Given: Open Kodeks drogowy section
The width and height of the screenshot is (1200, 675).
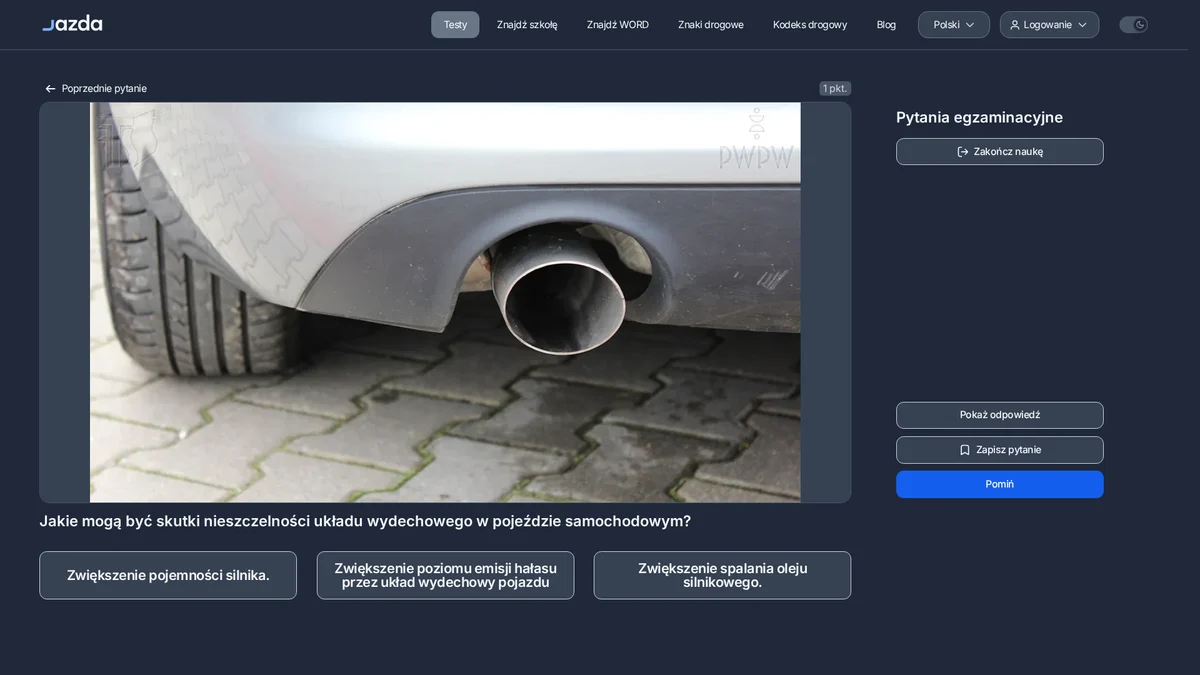Looking at the screenshot, I should (x=810, y=25).
